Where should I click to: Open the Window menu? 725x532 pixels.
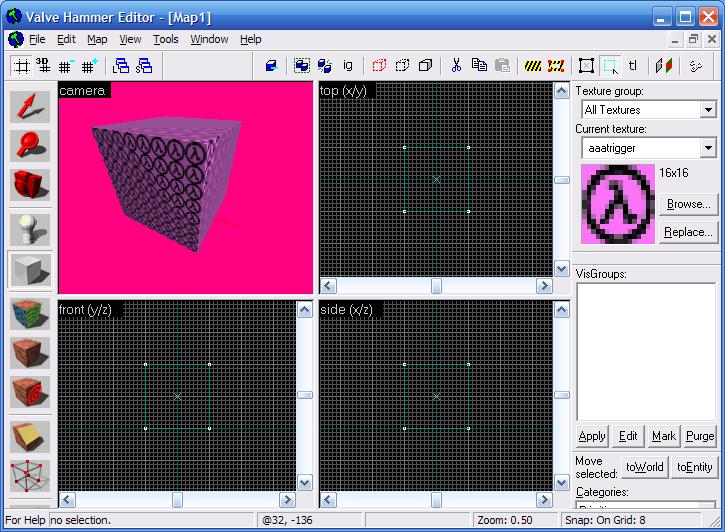(x=209, y=39)
